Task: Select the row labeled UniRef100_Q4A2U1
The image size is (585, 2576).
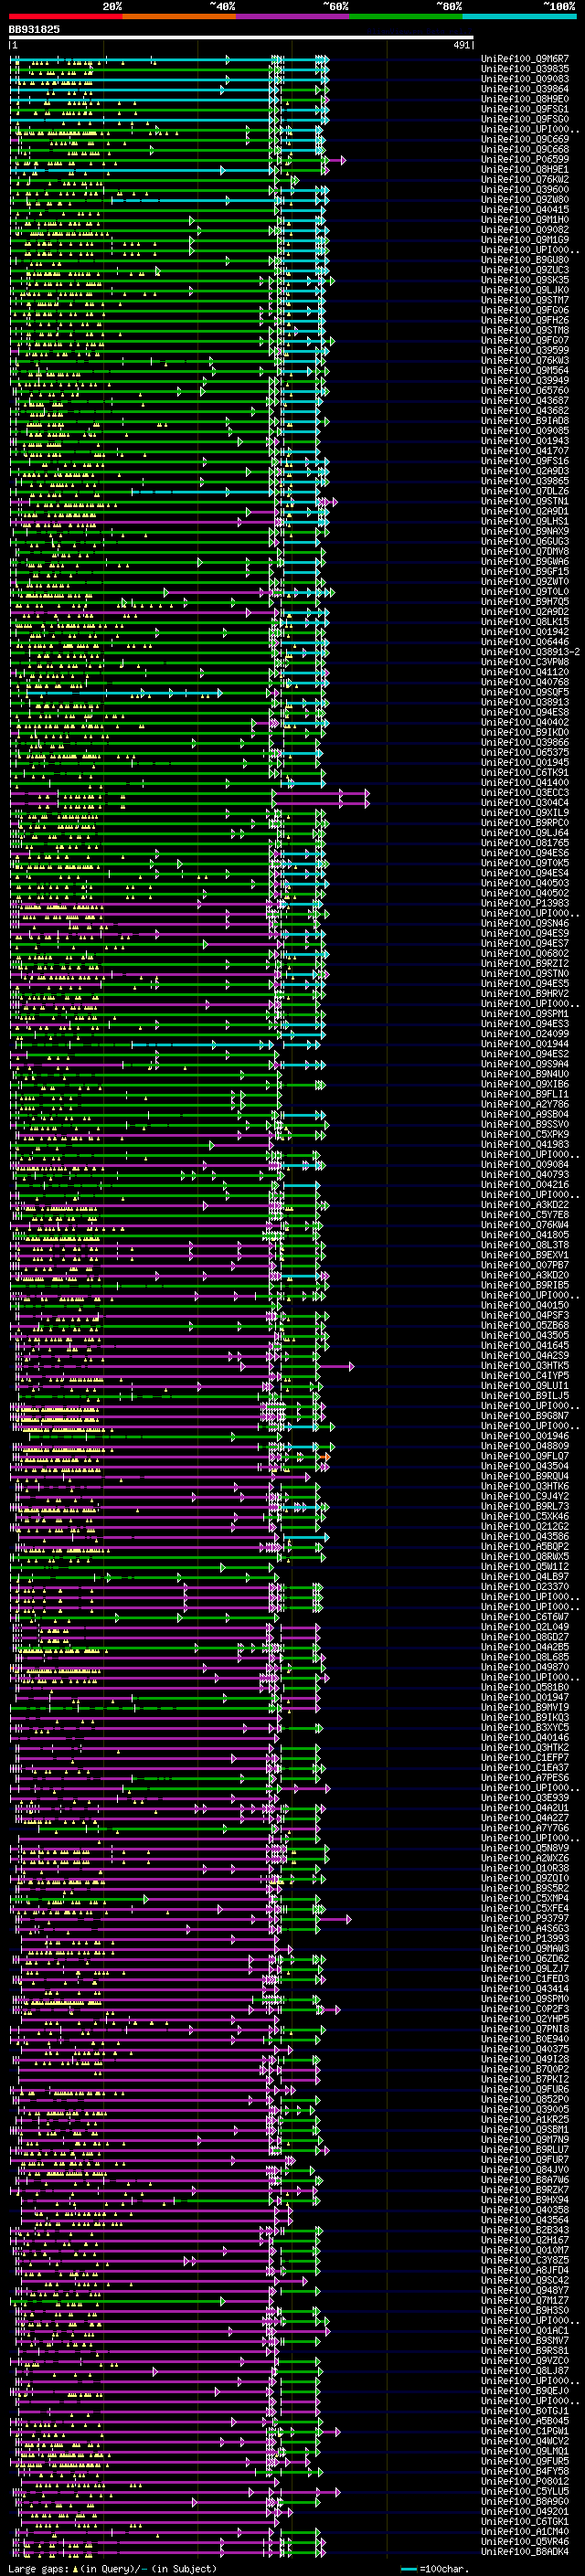Action: [525, 1808]
